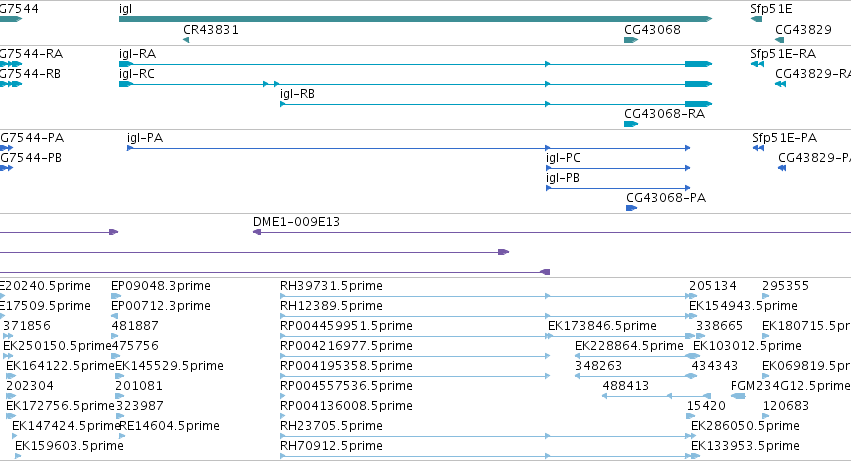This screenshot has height=461, width=851.
Task: Click feature label 15420
Action: [706, 406]
